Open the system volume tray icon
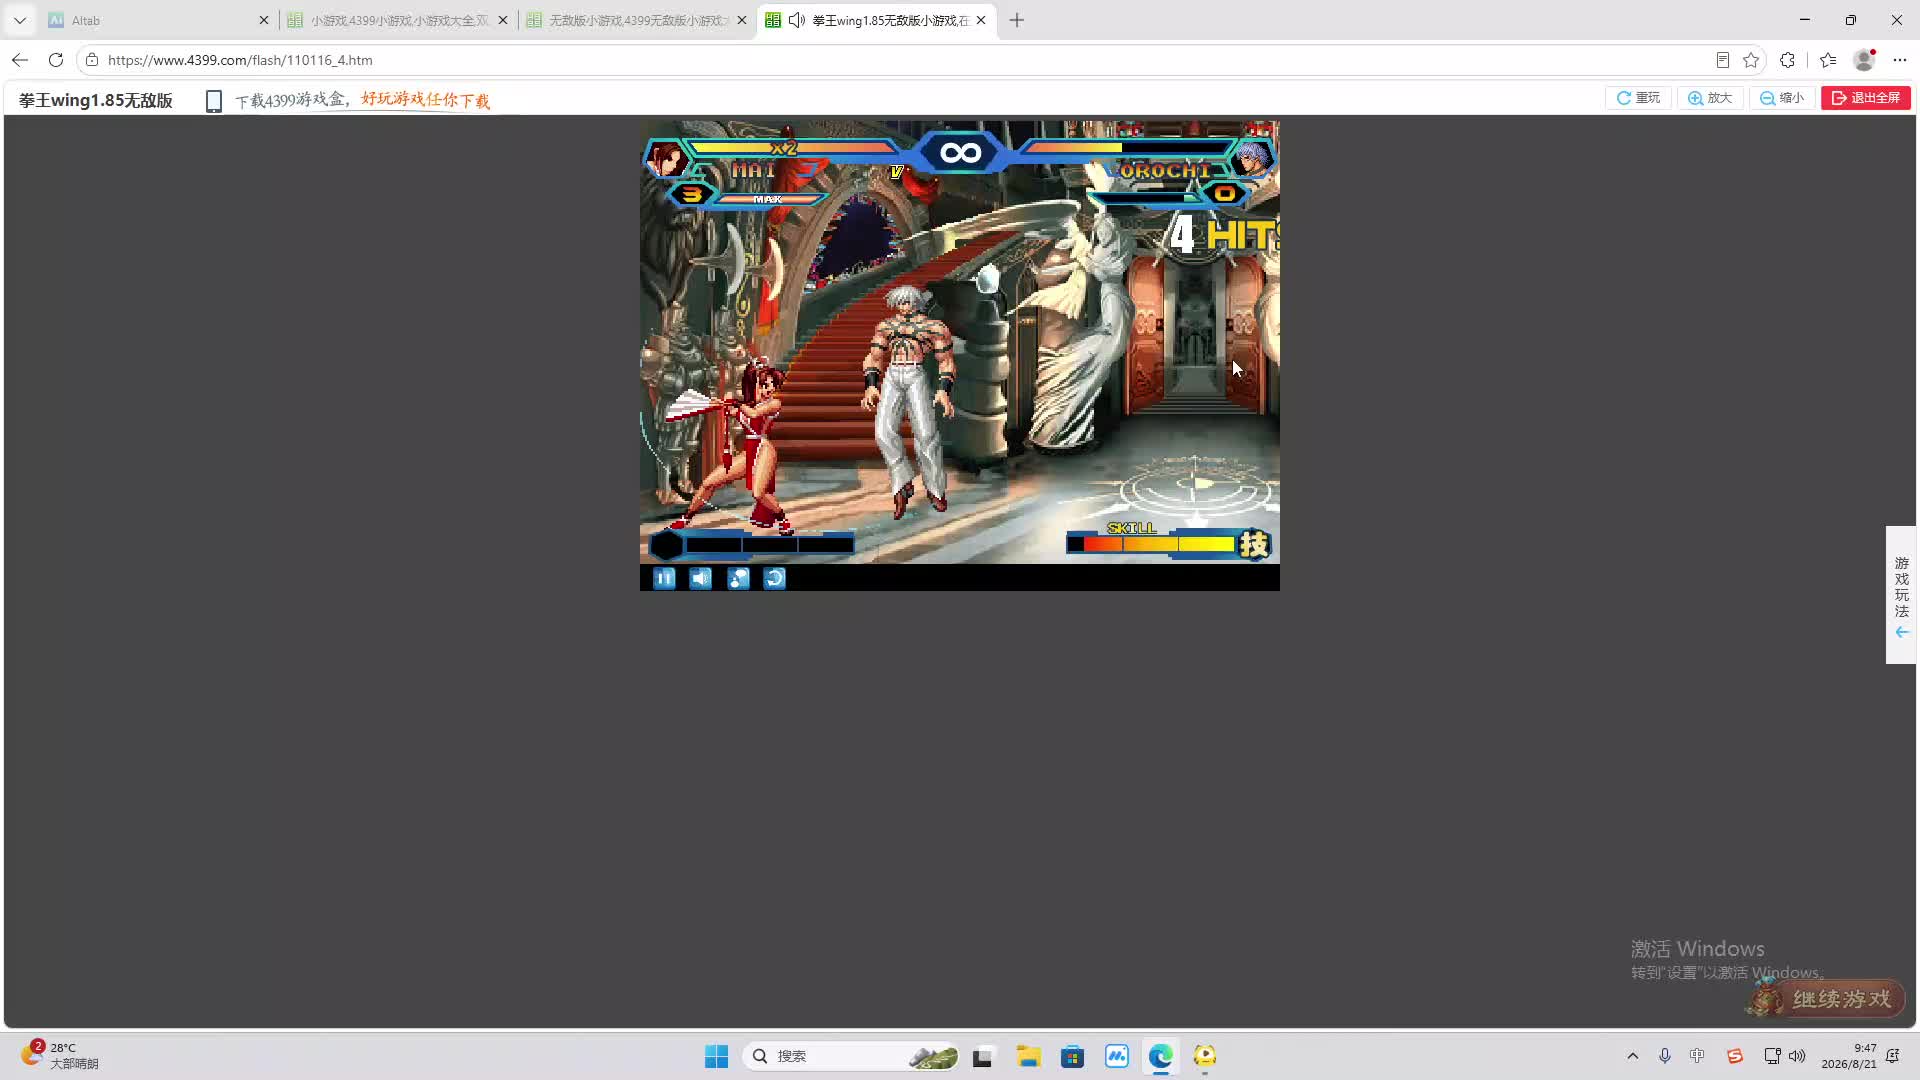Viewport: 1920px width, 1080px height. 1797,1056
